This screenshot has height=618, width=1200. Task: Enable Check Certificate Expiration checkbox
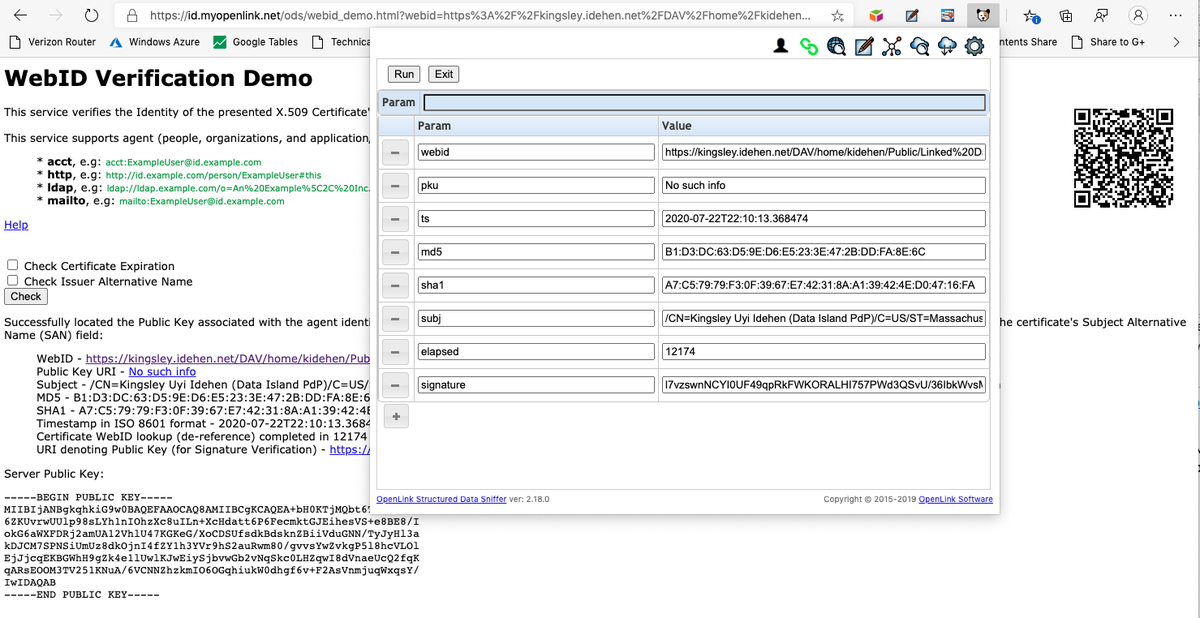(12, 266)
